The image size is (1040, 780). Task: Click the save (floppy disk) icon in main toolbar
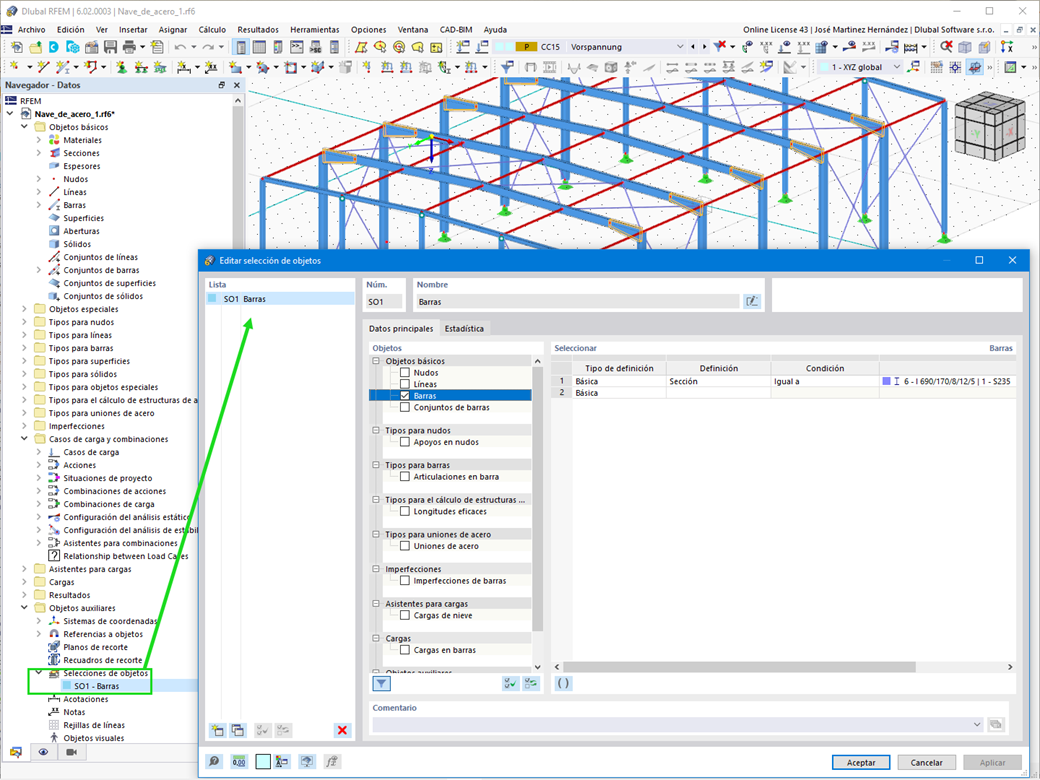pos(110,47)
